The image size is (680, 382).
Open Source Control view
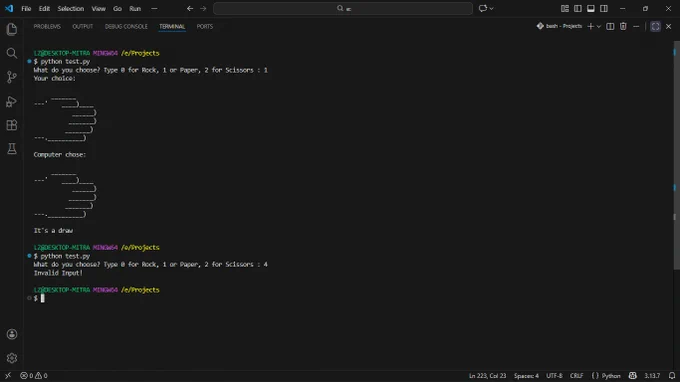click(x=12, y=77)
